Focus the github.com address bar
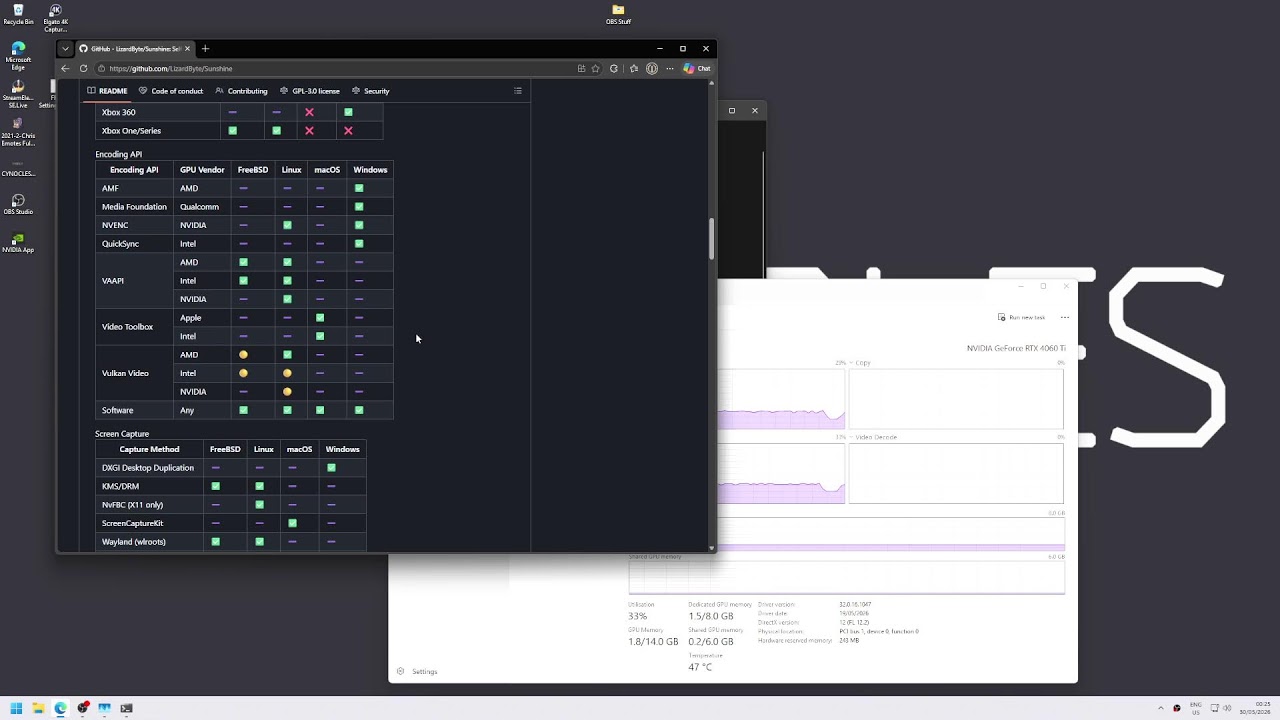The width and height of the screenshot is (1280, 720). pyautogui.click(x=335, y=68)
